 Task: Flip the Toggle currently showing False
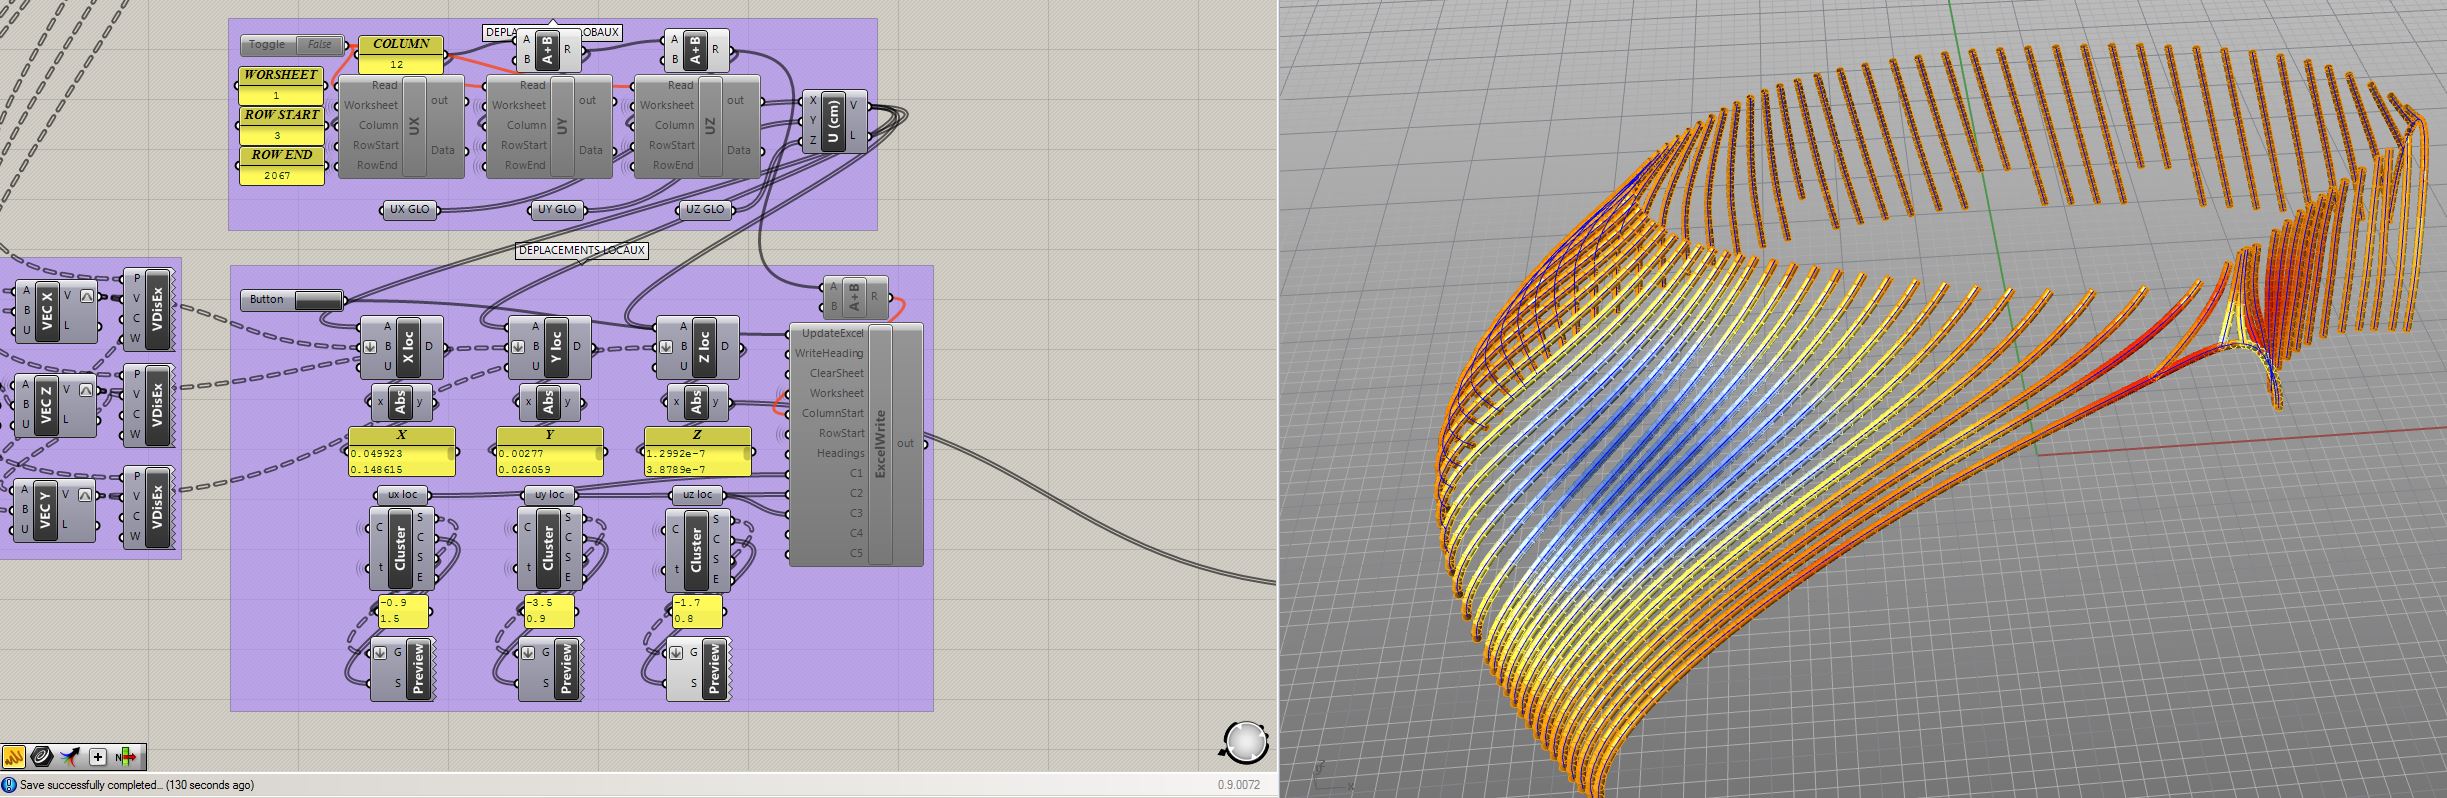point(319,45)
